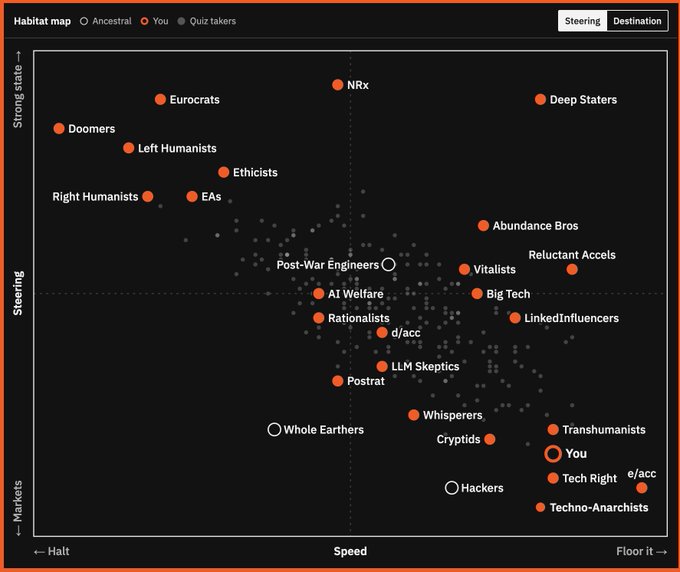This screenshot has width=680, height=572.
Task: Select the Whisperers orange dot
Action: (413, 415)
